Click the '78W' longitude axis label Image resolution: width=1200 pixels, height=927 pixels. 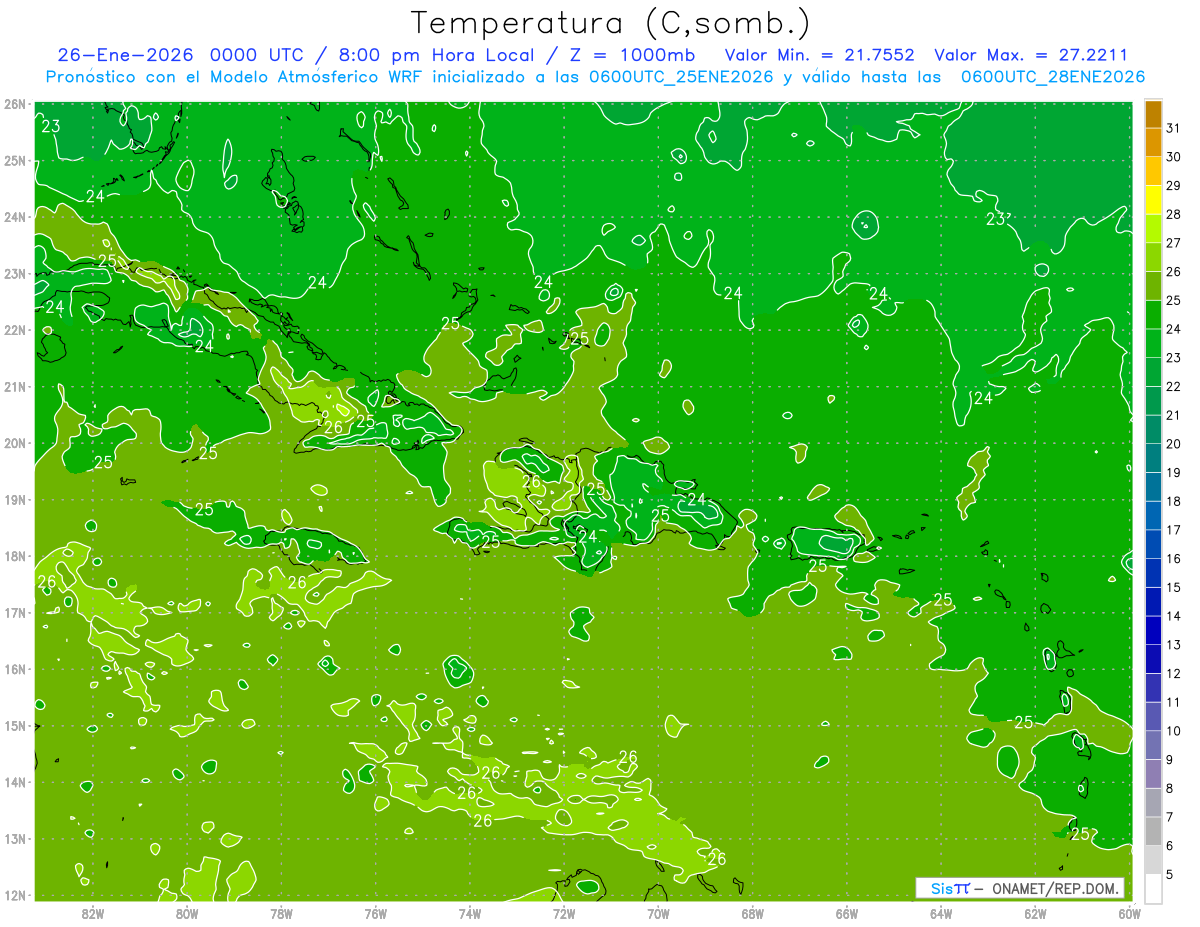pos(281,913)
